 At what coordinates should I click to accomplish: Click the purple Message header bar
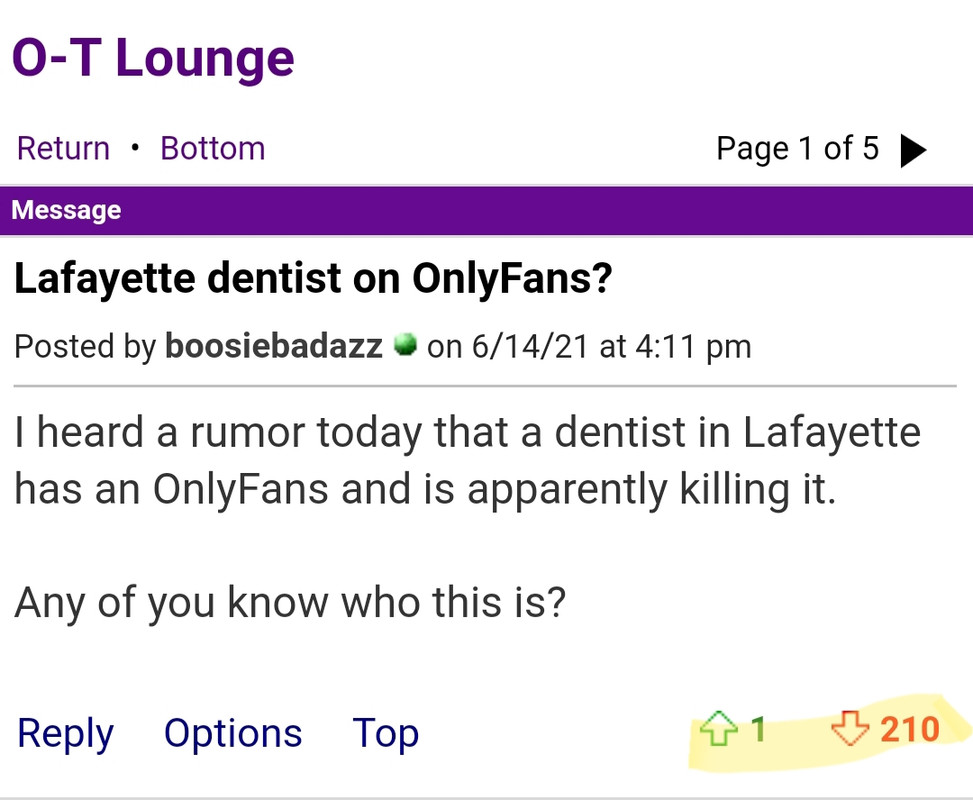(x=486, y=210)
